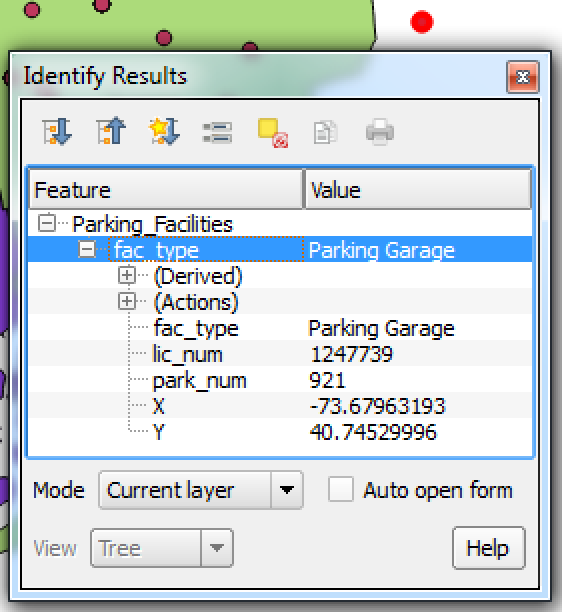Close the Identify Results panel

point(523,77)
